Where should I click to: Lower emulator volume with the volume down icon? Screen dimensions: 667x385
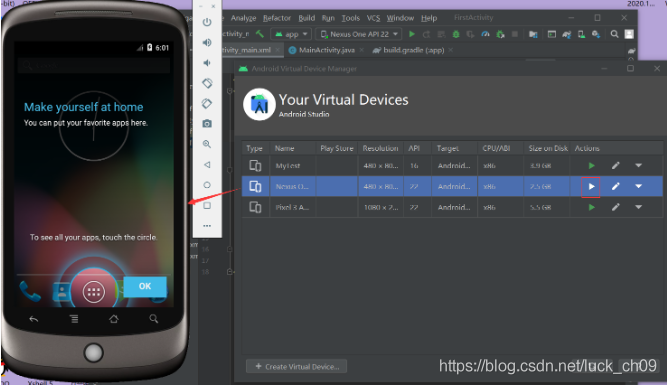(207, 63)
